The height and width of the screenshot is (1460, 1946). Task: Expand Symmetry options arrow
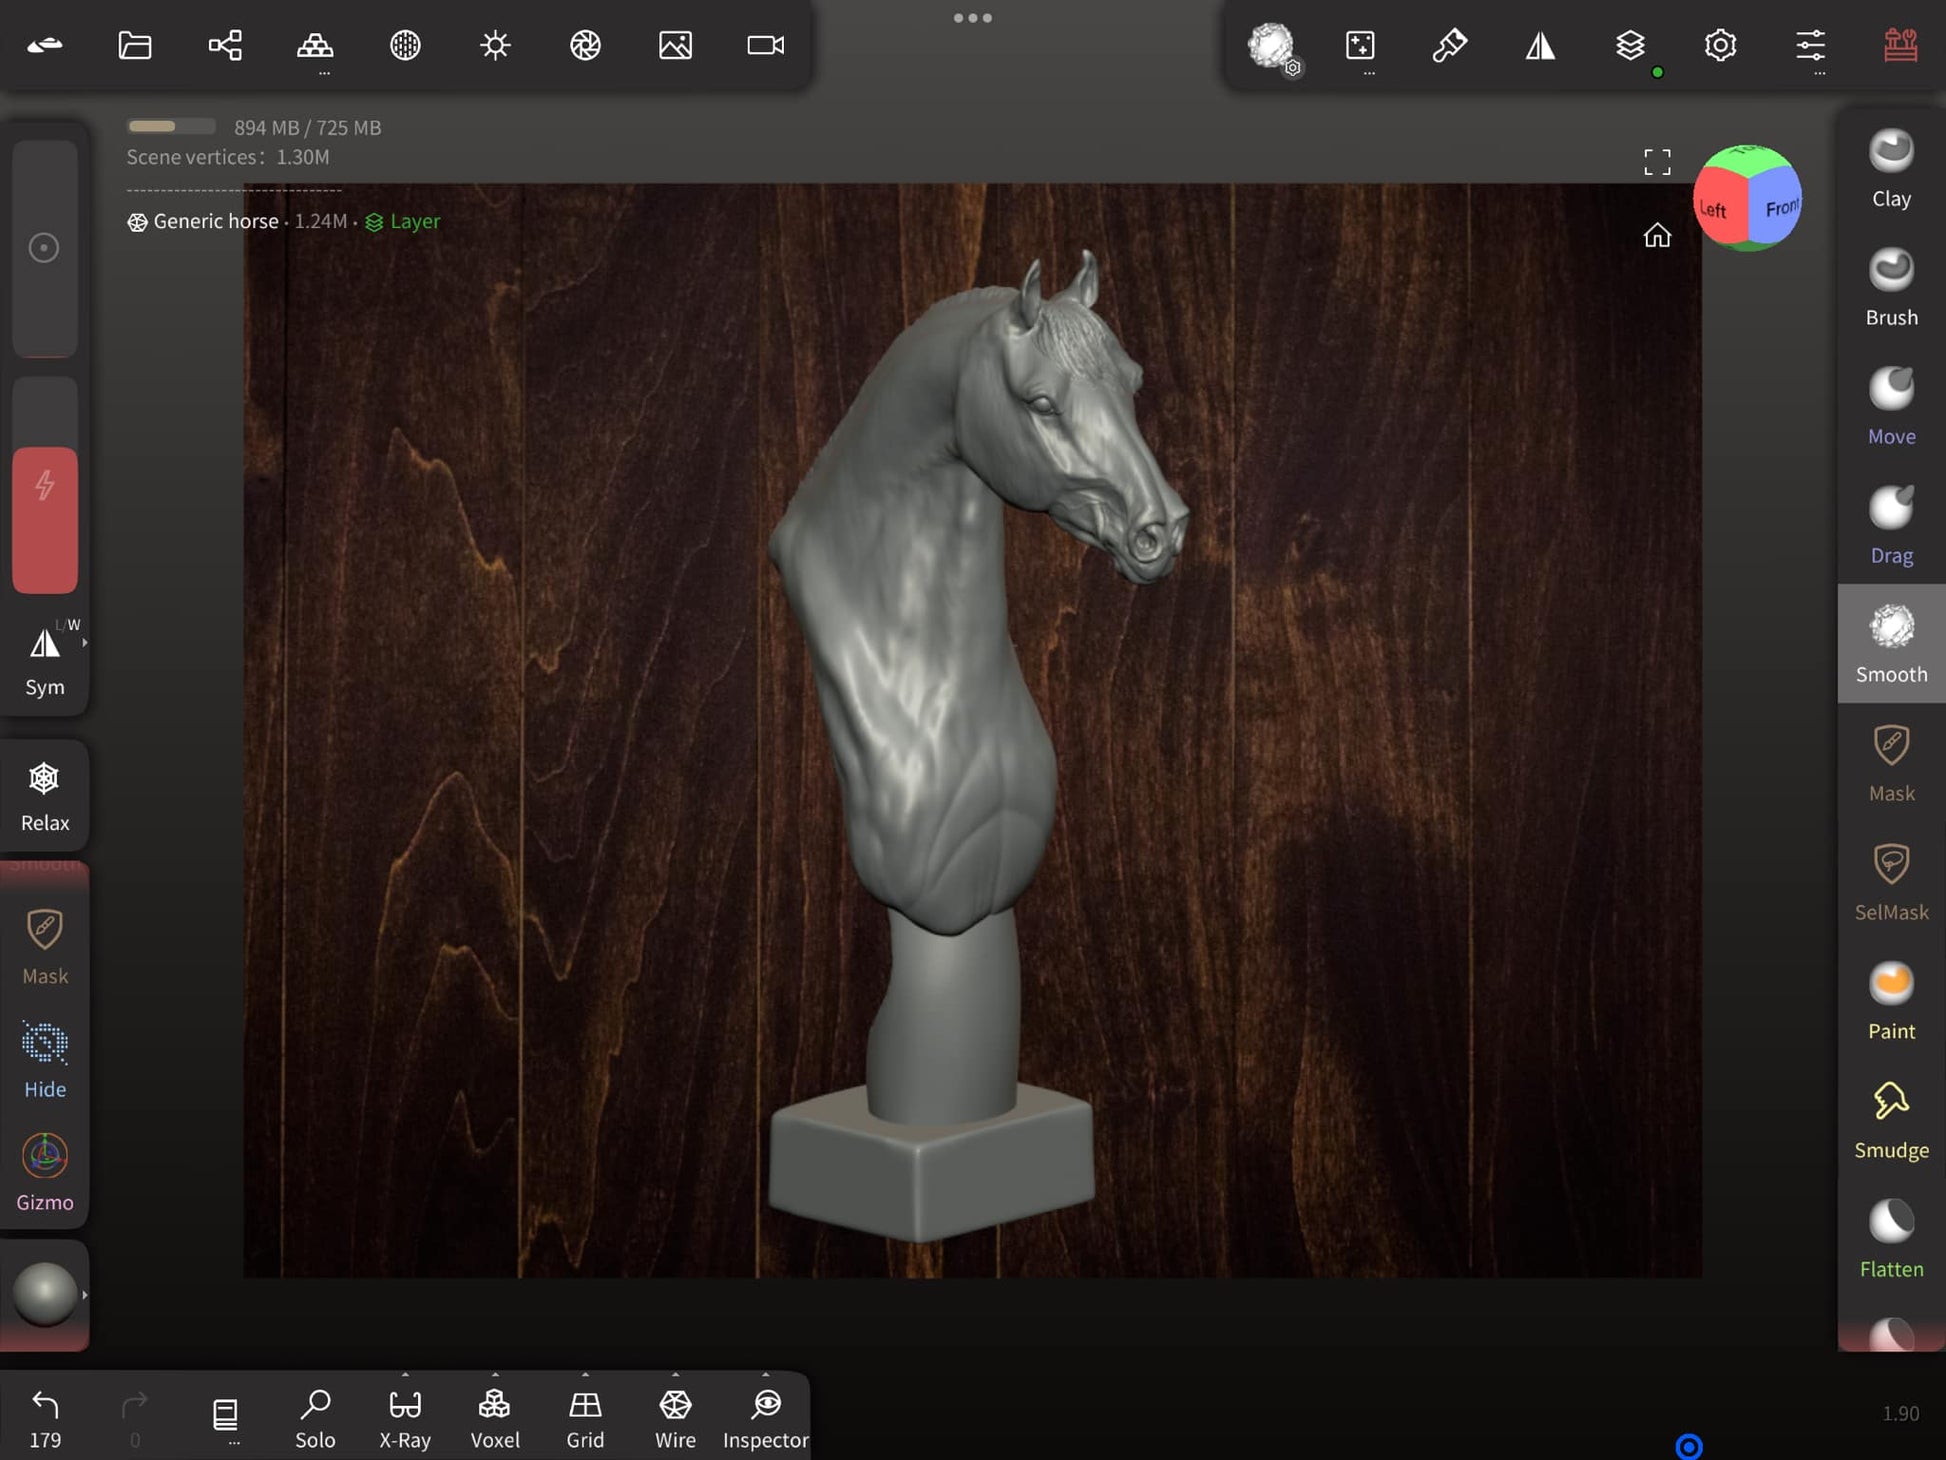pyautogui.click(x=85, y=643)
